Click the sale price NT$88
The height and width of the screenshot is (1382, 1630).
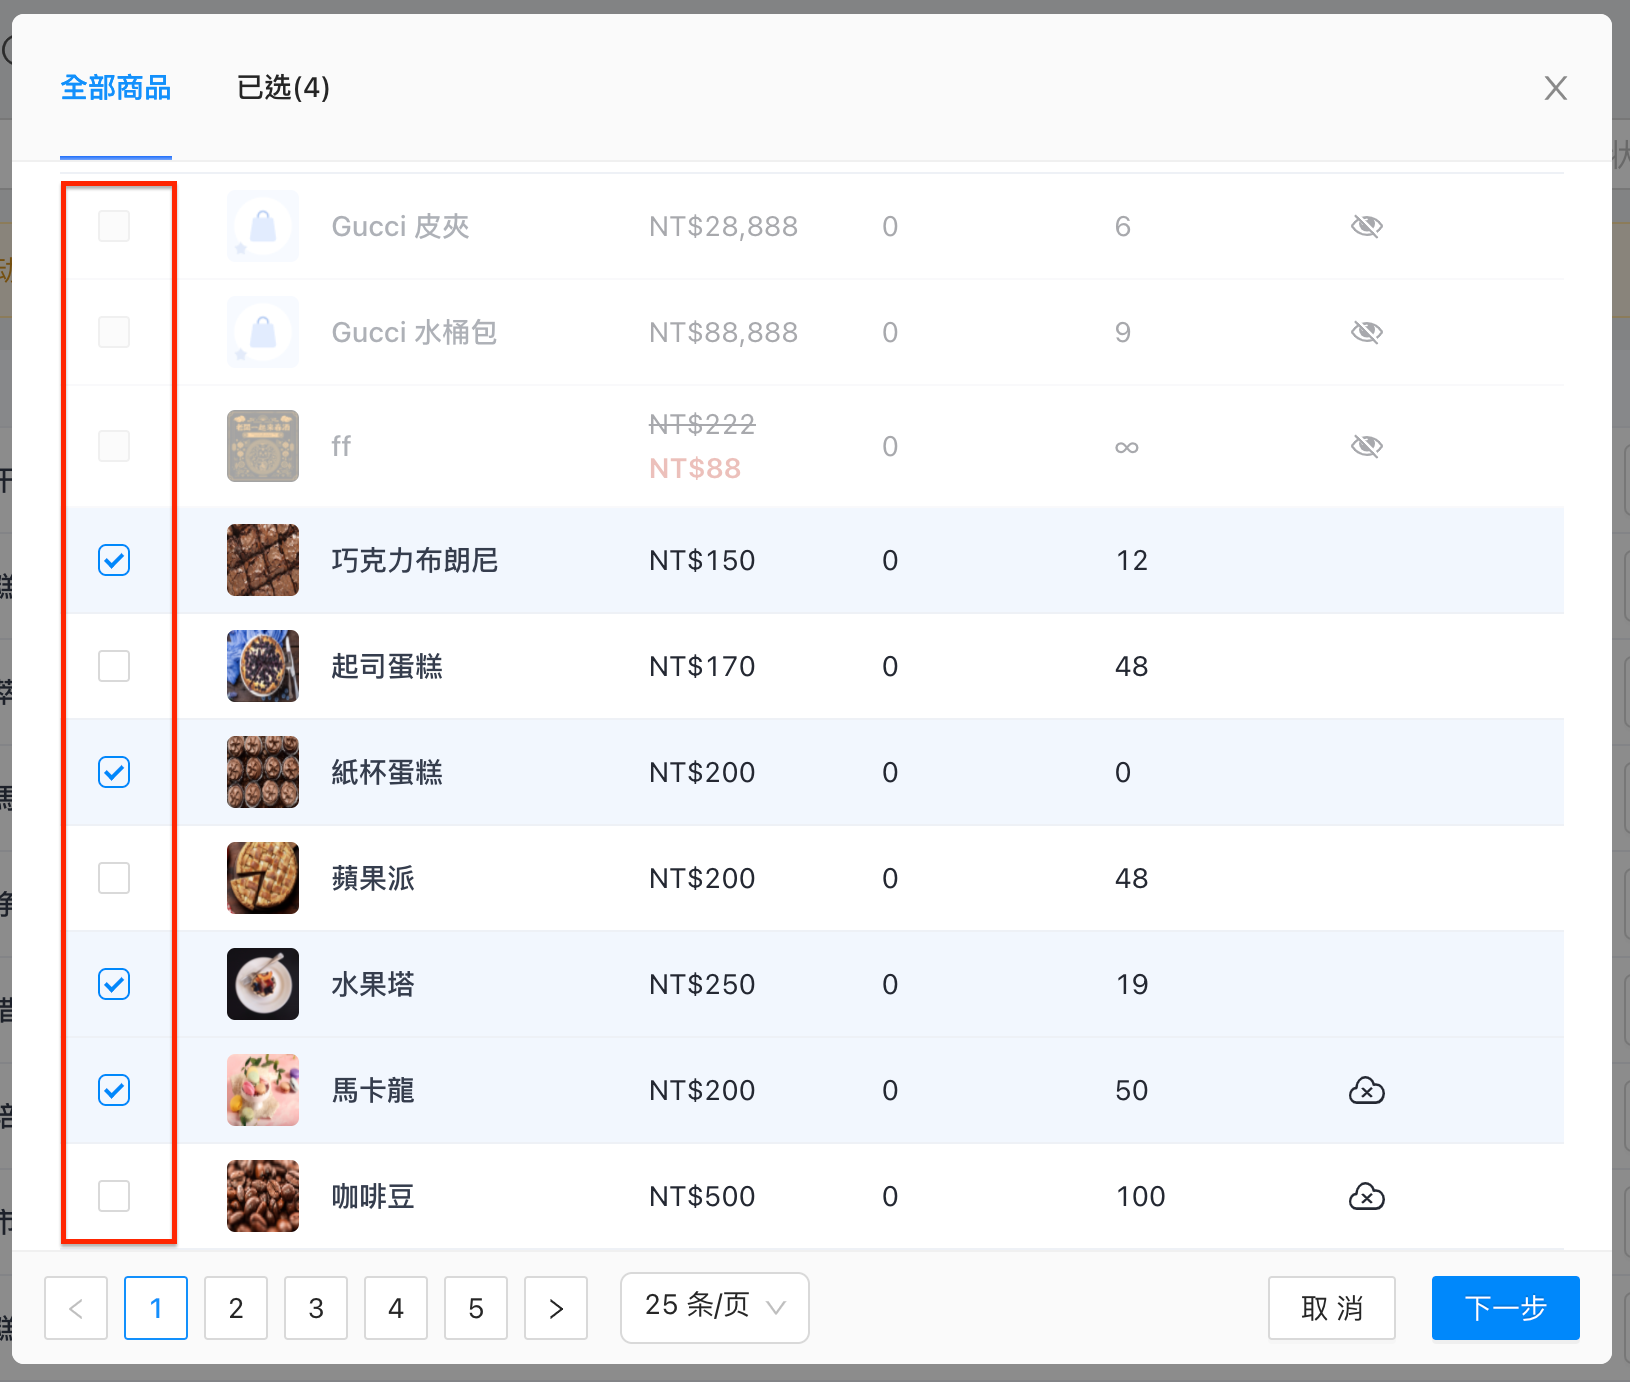695,468
